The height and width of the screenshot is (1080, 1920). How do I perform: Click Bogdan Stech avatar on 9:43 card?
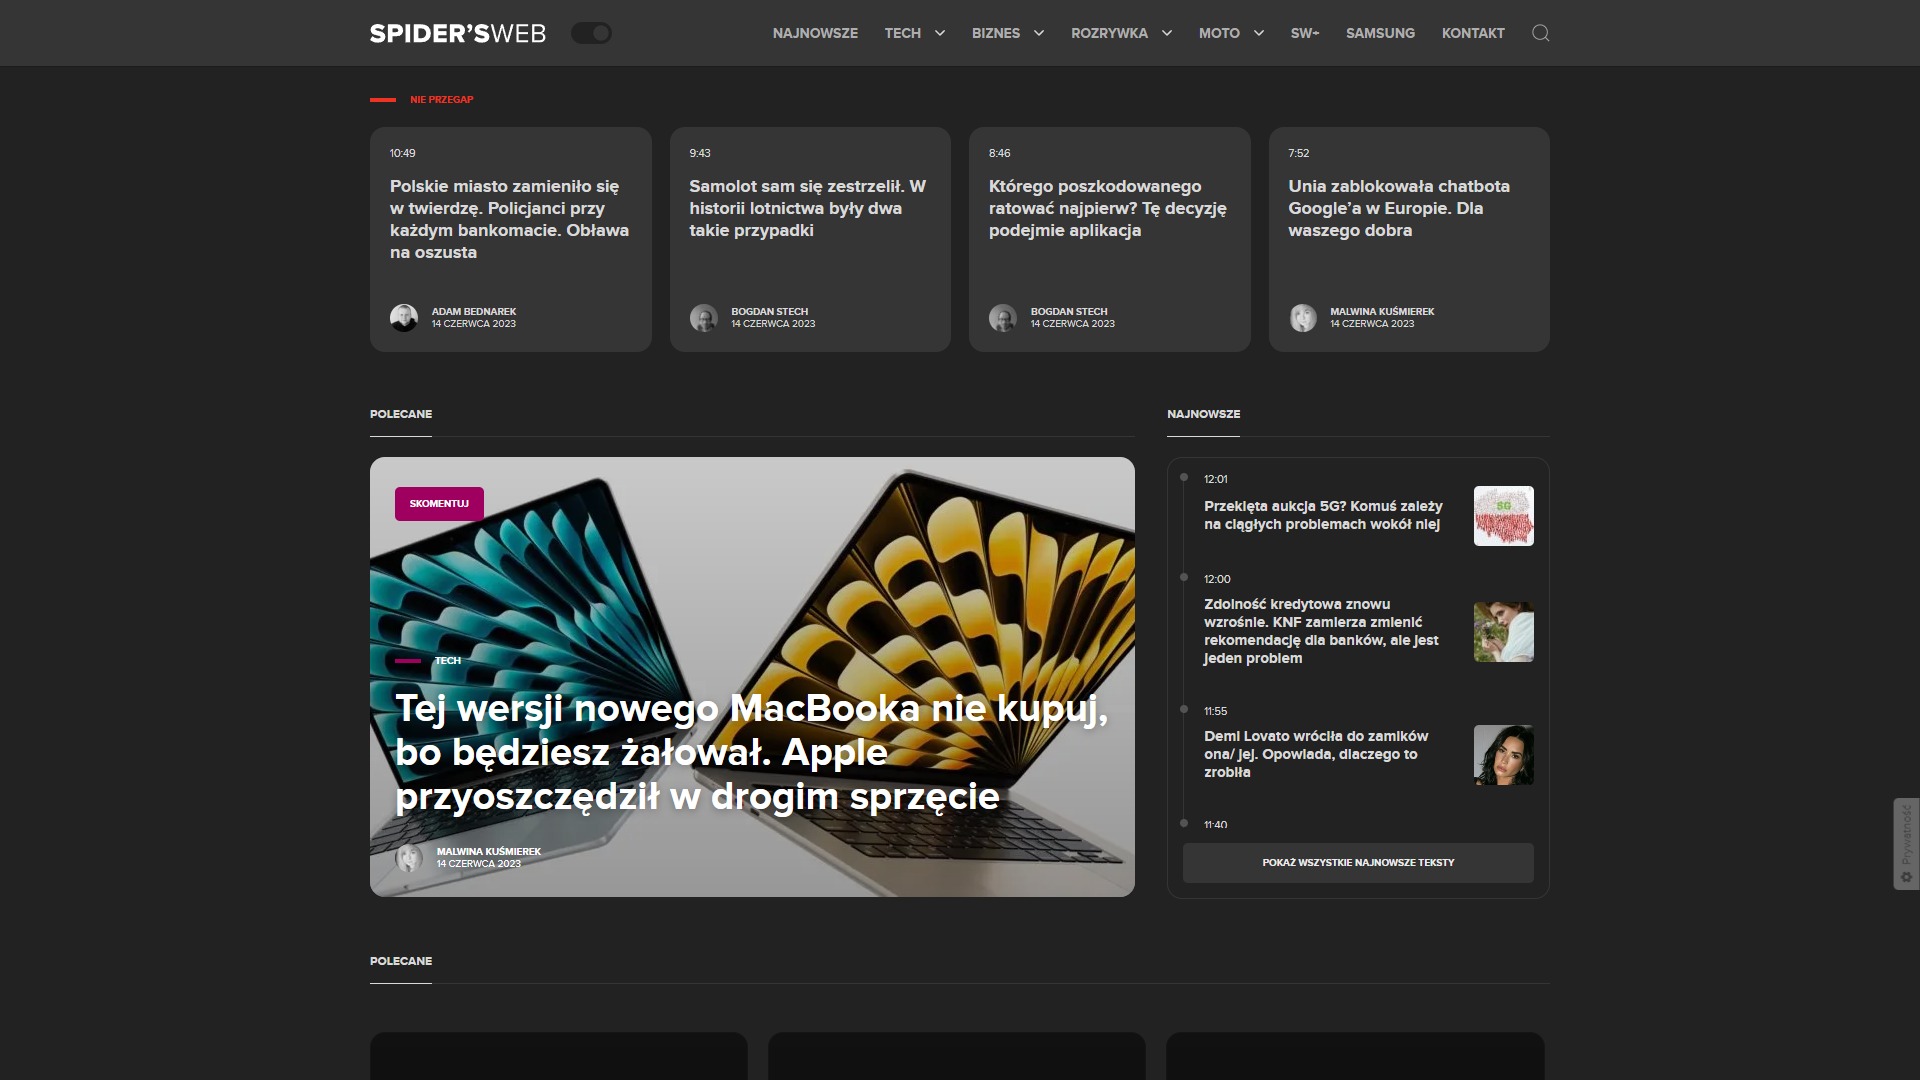click(704, 318)
